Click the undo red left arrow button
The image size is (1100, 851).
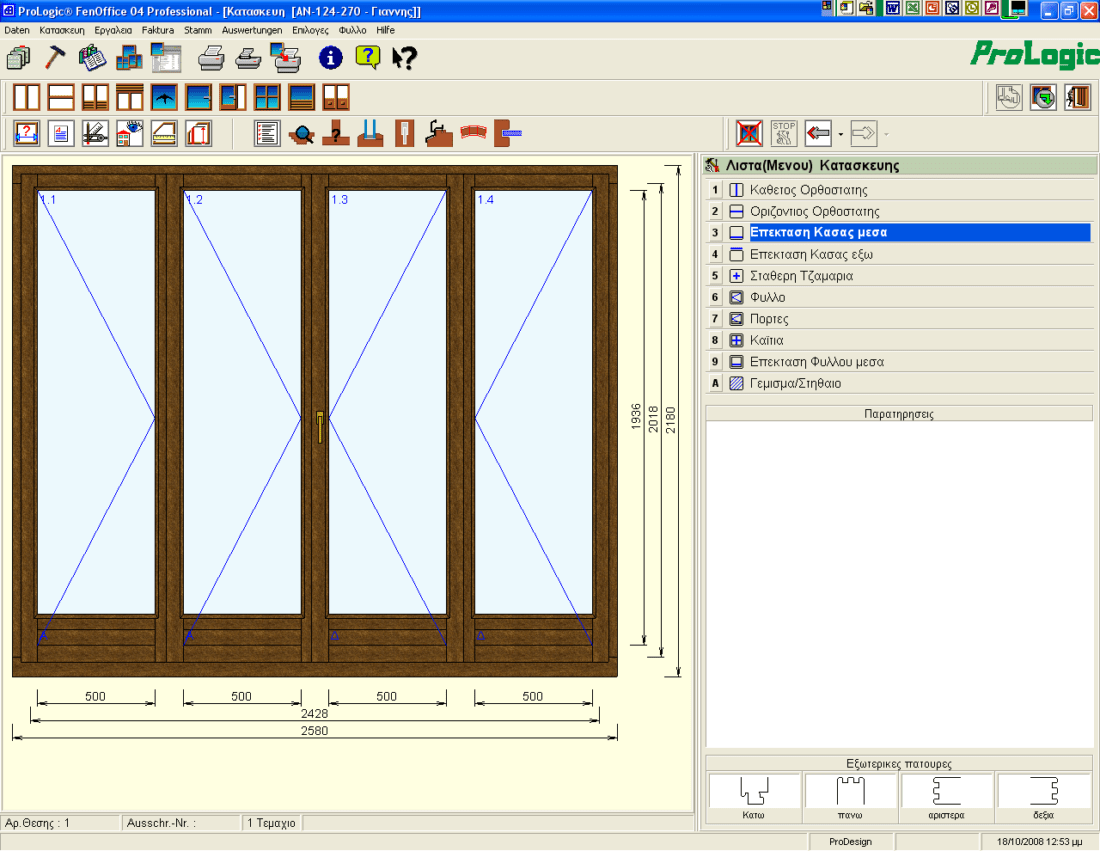[x=818, y=133]
